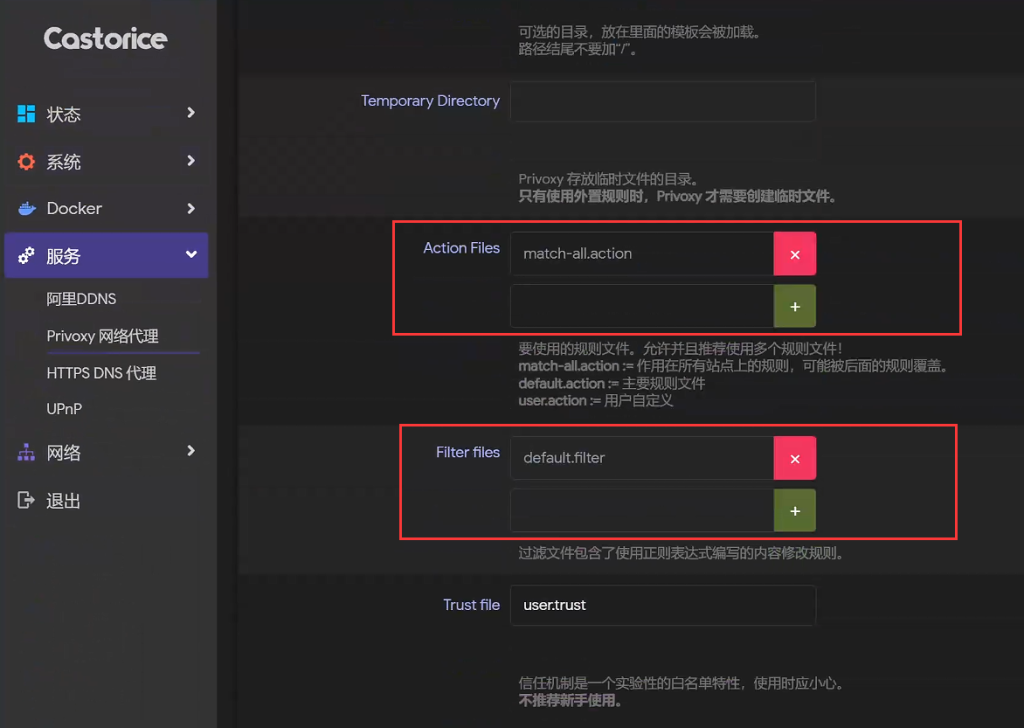This screenshot has height=728, width=1024.
Task: Open 阿里DDNS service page
Action: 82,299
